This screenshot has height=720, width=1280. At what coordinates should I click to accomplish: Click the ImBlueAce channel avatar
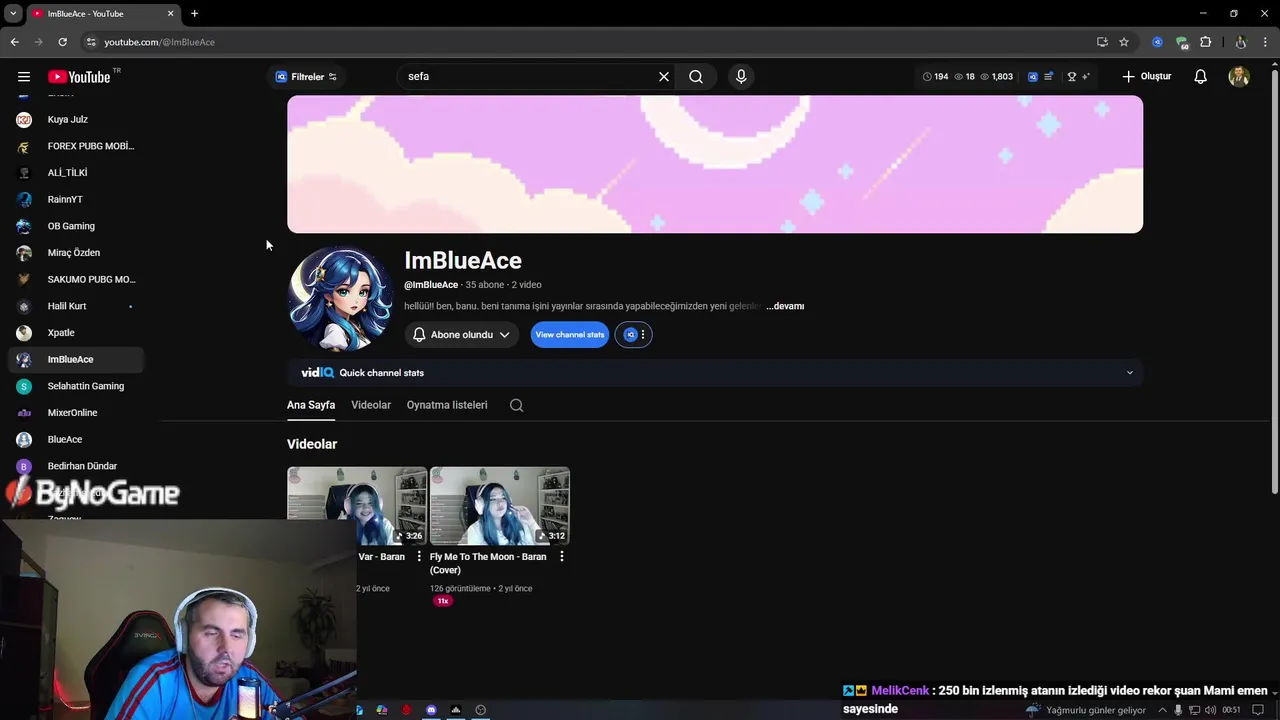[340, 298]
